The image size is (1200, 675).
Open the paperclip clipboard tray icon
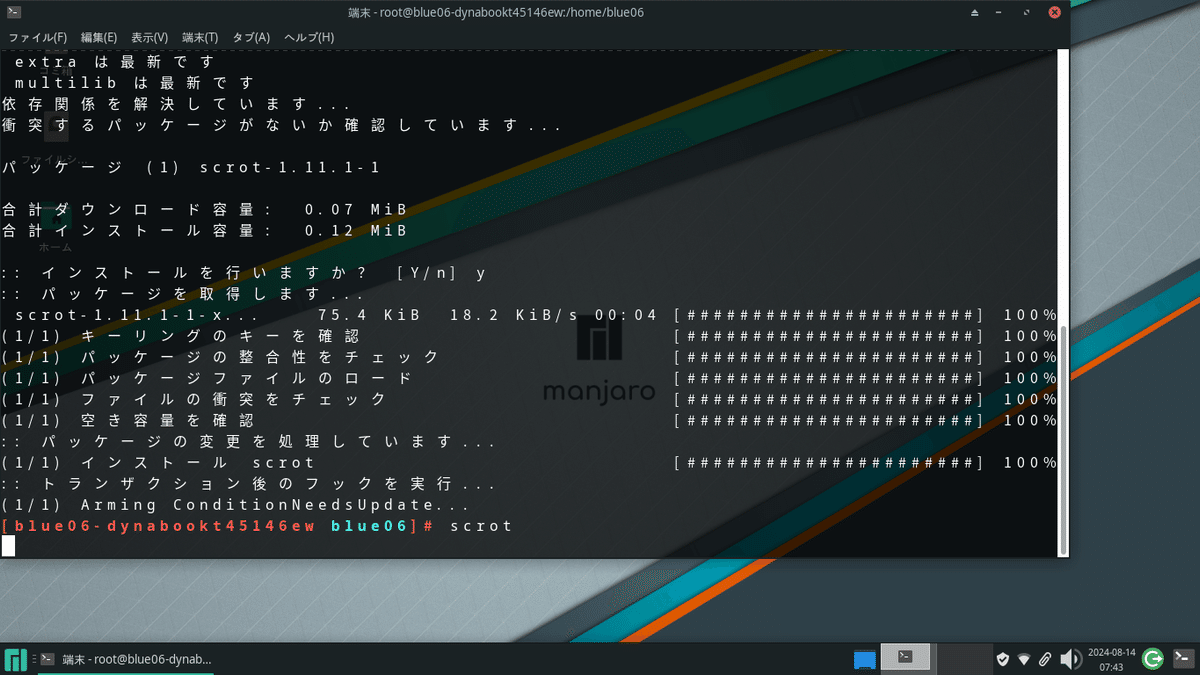click(1046, 659)
